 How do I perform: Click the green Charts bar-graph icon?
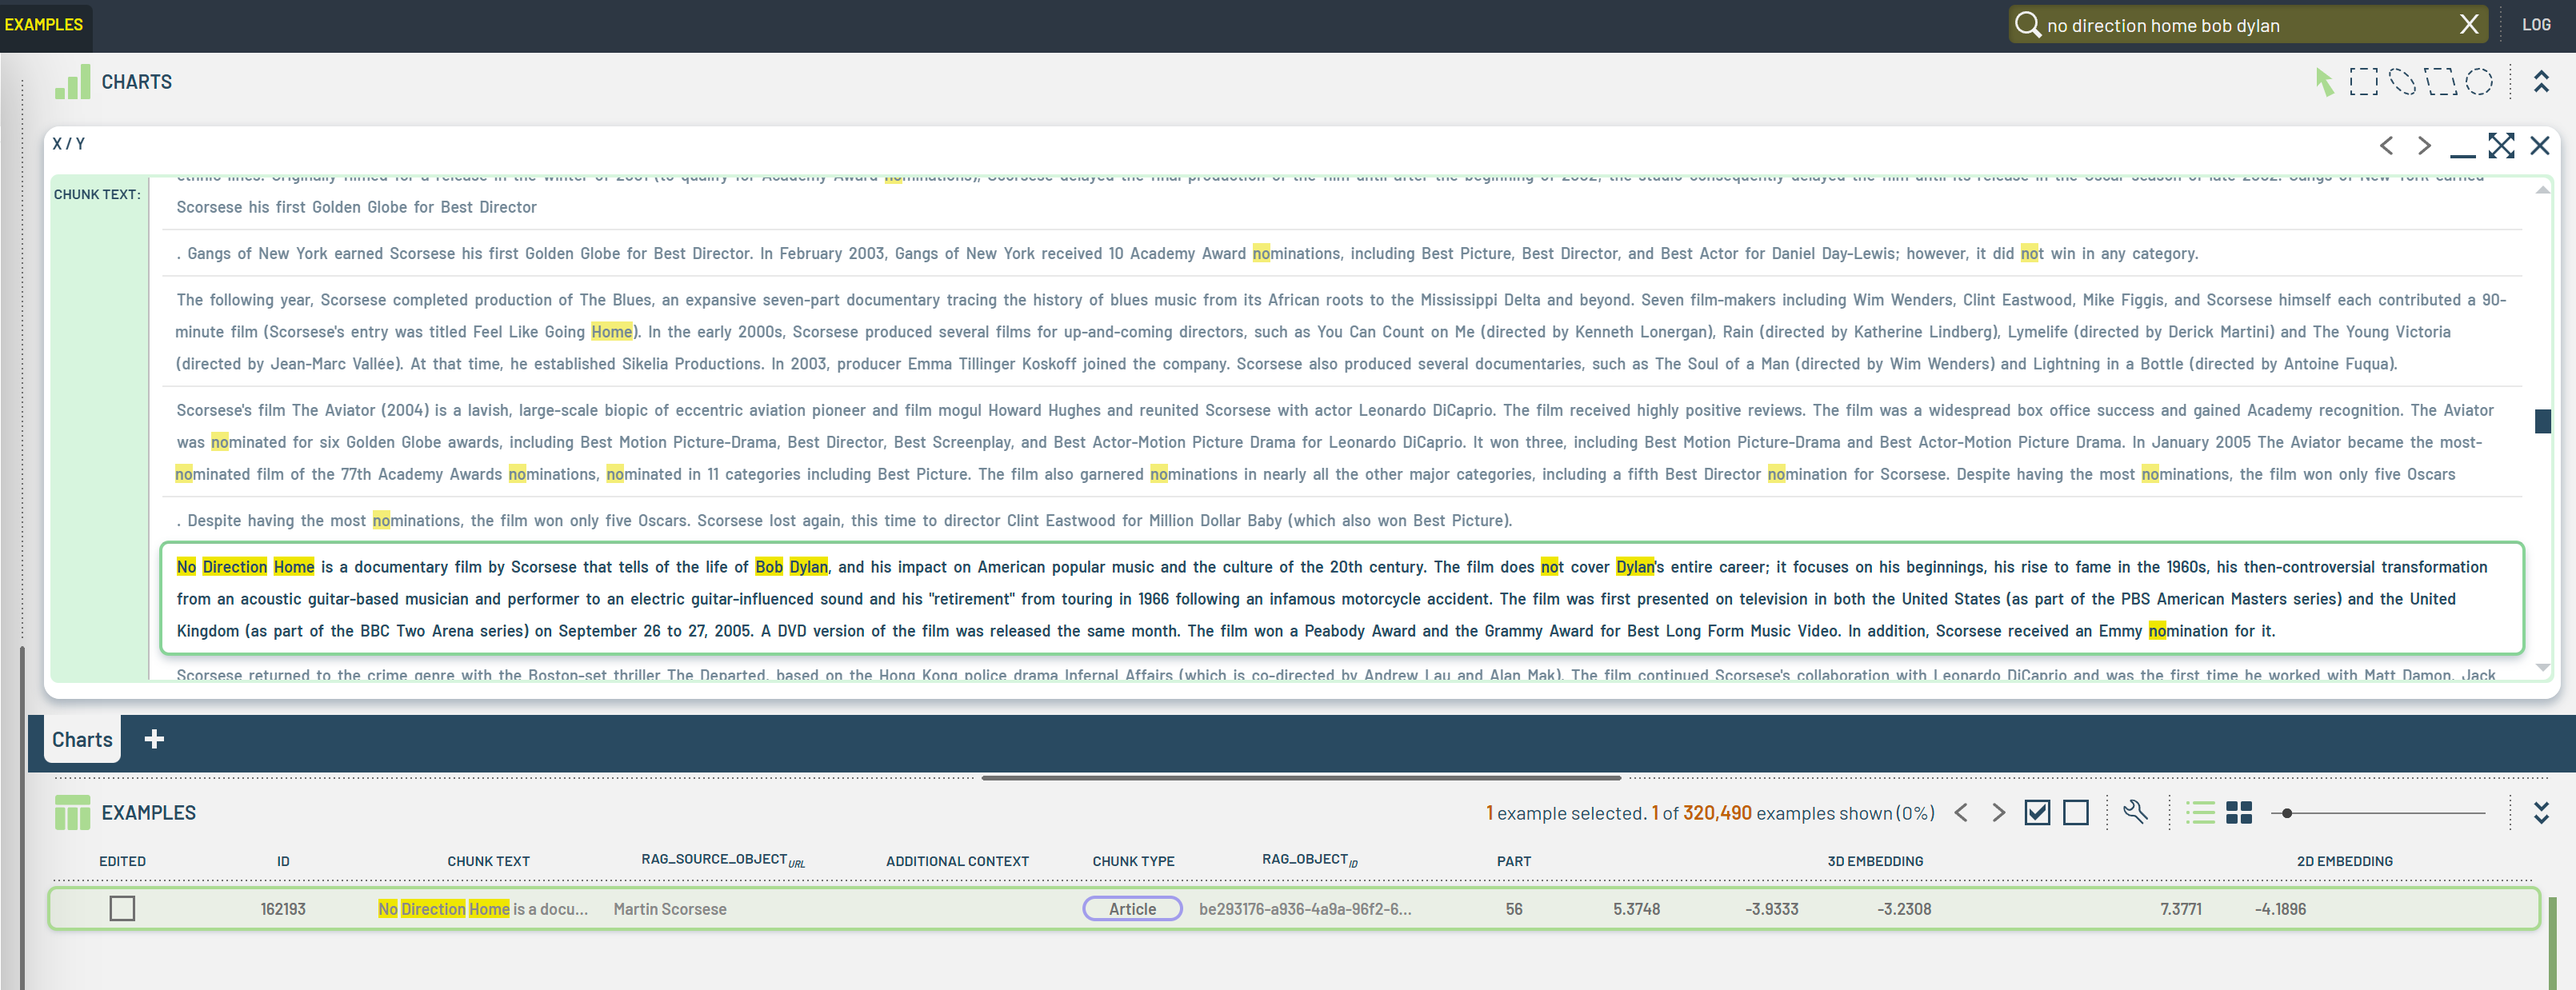[72, 82]
